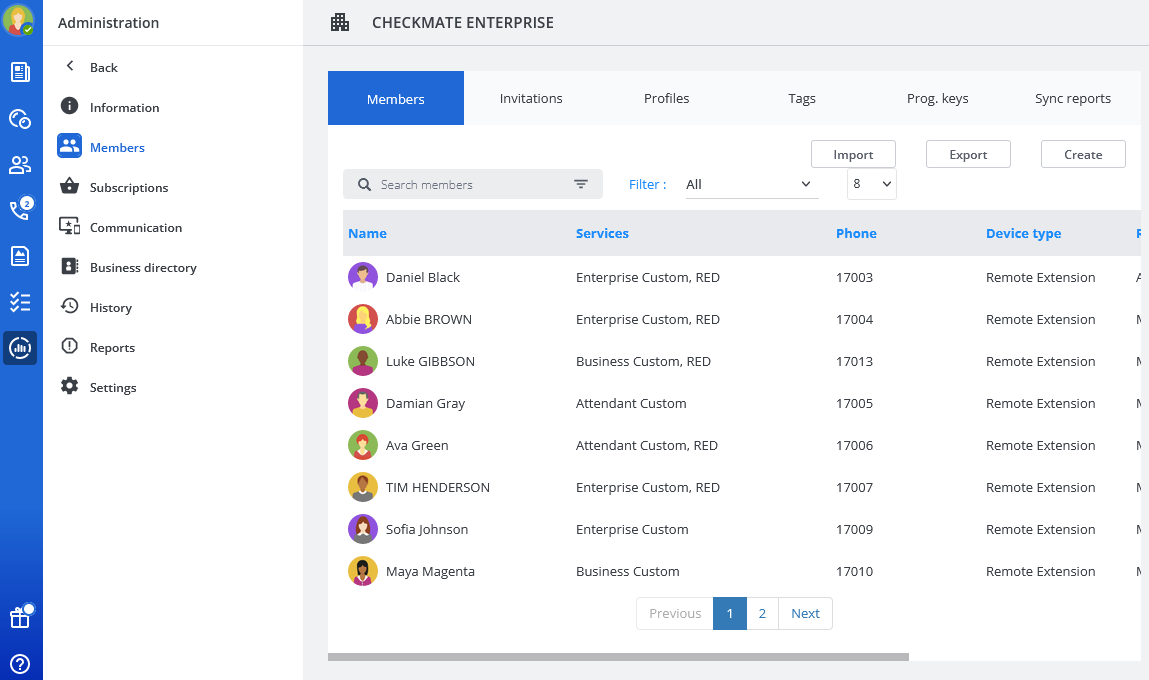Go to page 2 of members
Viewport: 1149px width, 680px height.
point(762,613)
